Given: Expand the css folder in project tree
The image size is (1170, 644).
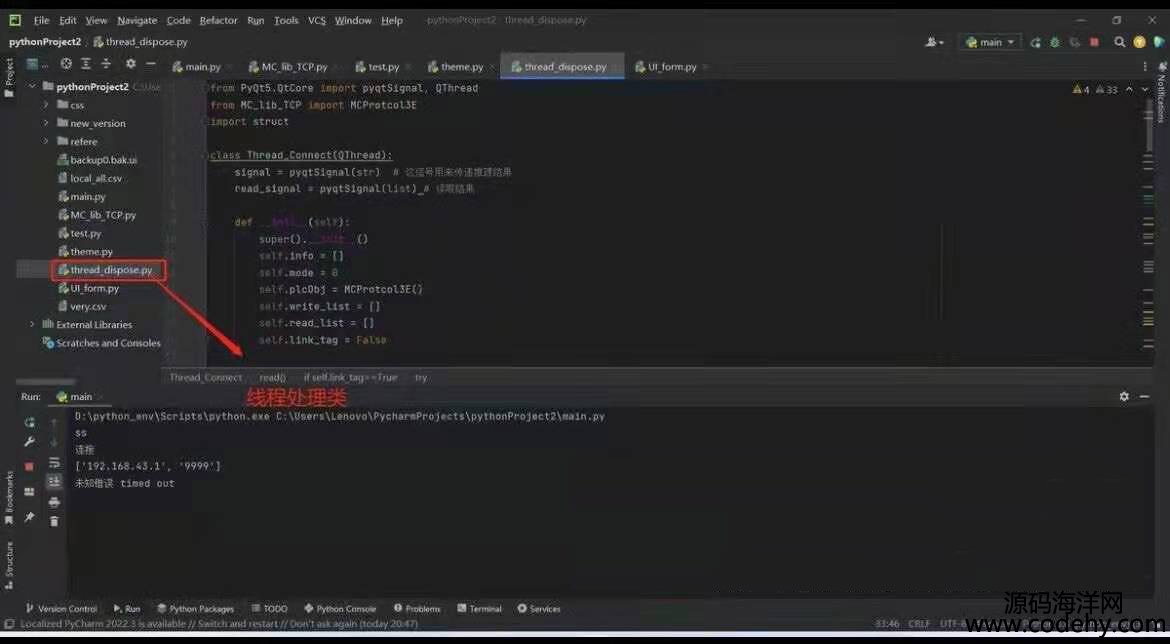Looking at the screenshot, I should tap(46, 105).
